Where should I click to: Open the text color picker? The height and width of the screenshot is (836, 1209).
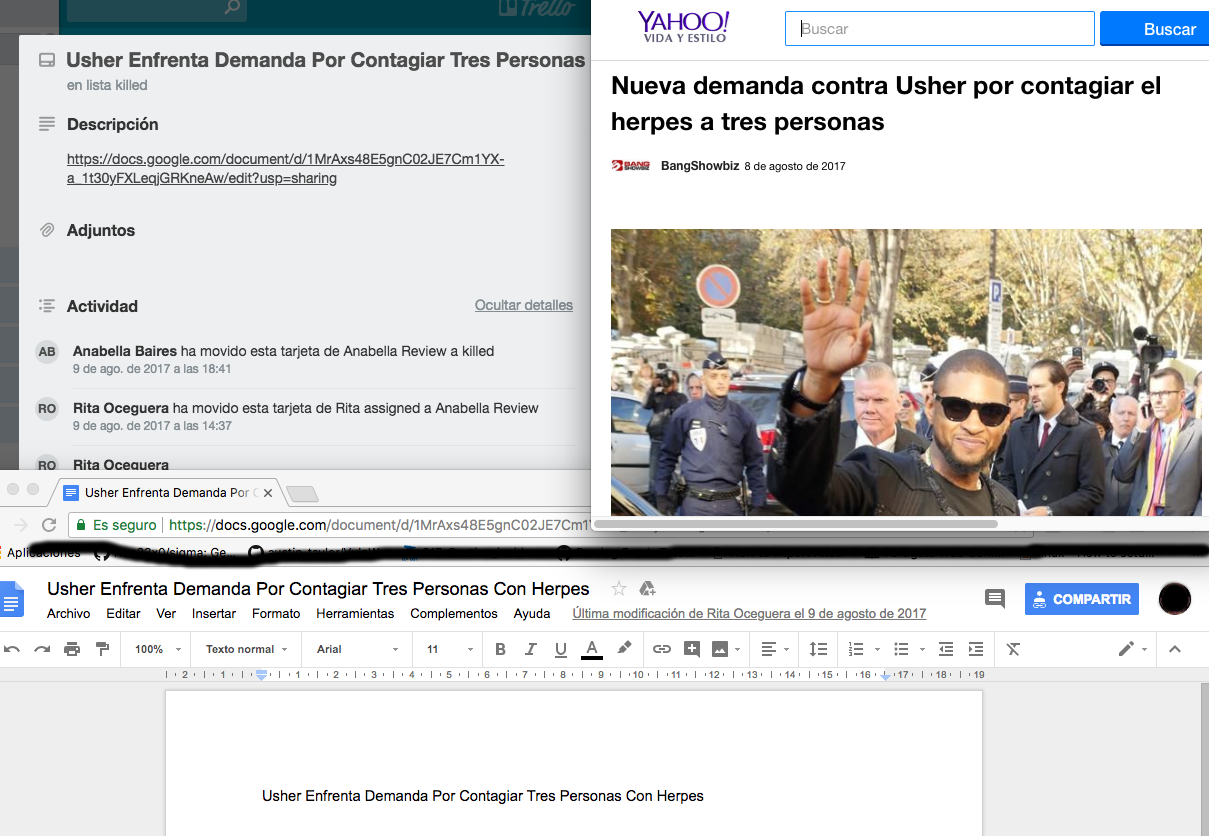click(x=592, y=649)
